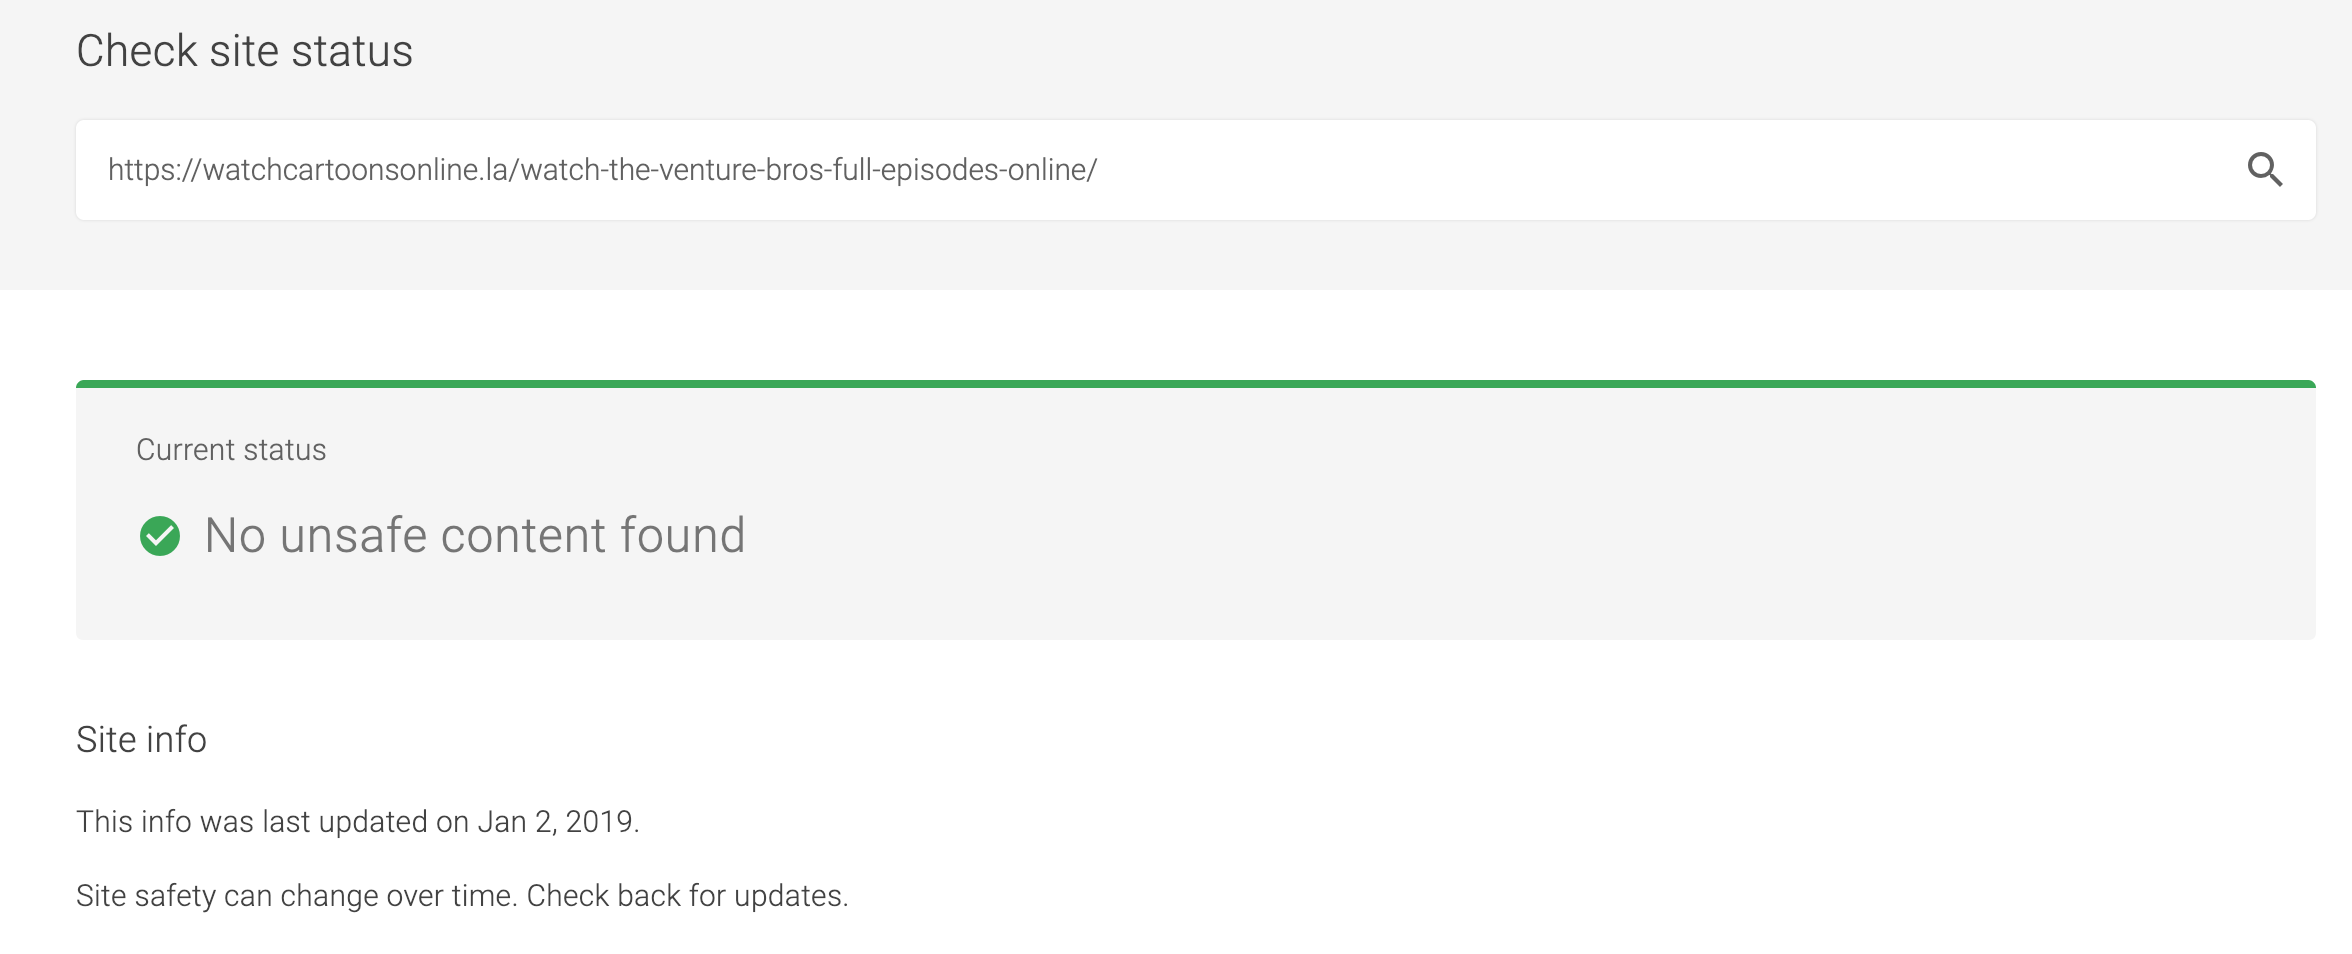Click the 'Site info' heading
The width and height of the screenshot is (2352, 954).
tap(141, 740)
